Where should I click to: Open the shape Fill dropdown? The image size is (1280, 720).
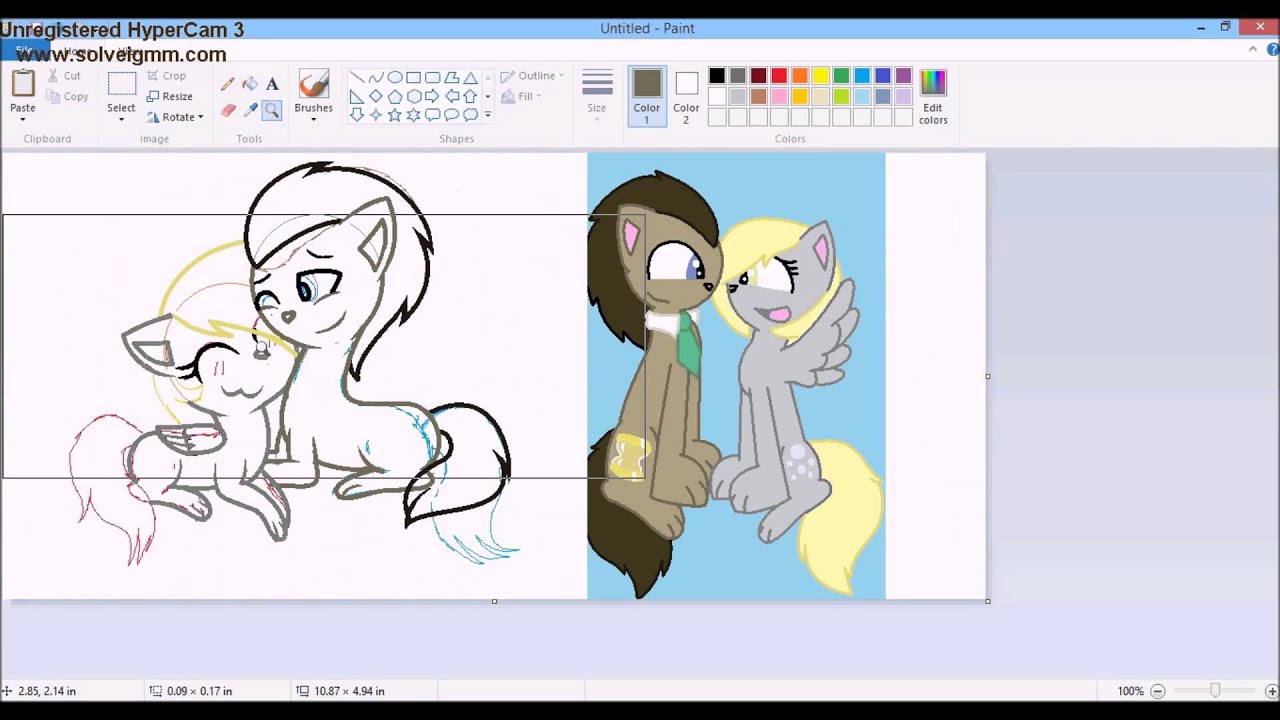520,96
